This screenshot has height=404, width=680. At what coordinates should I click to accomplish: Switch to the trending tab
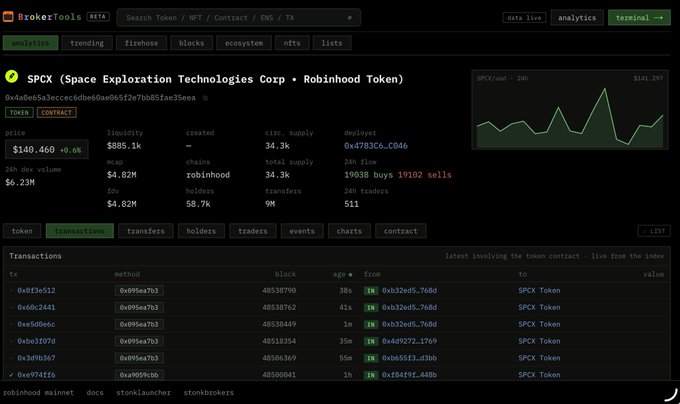tap(87, 43)
